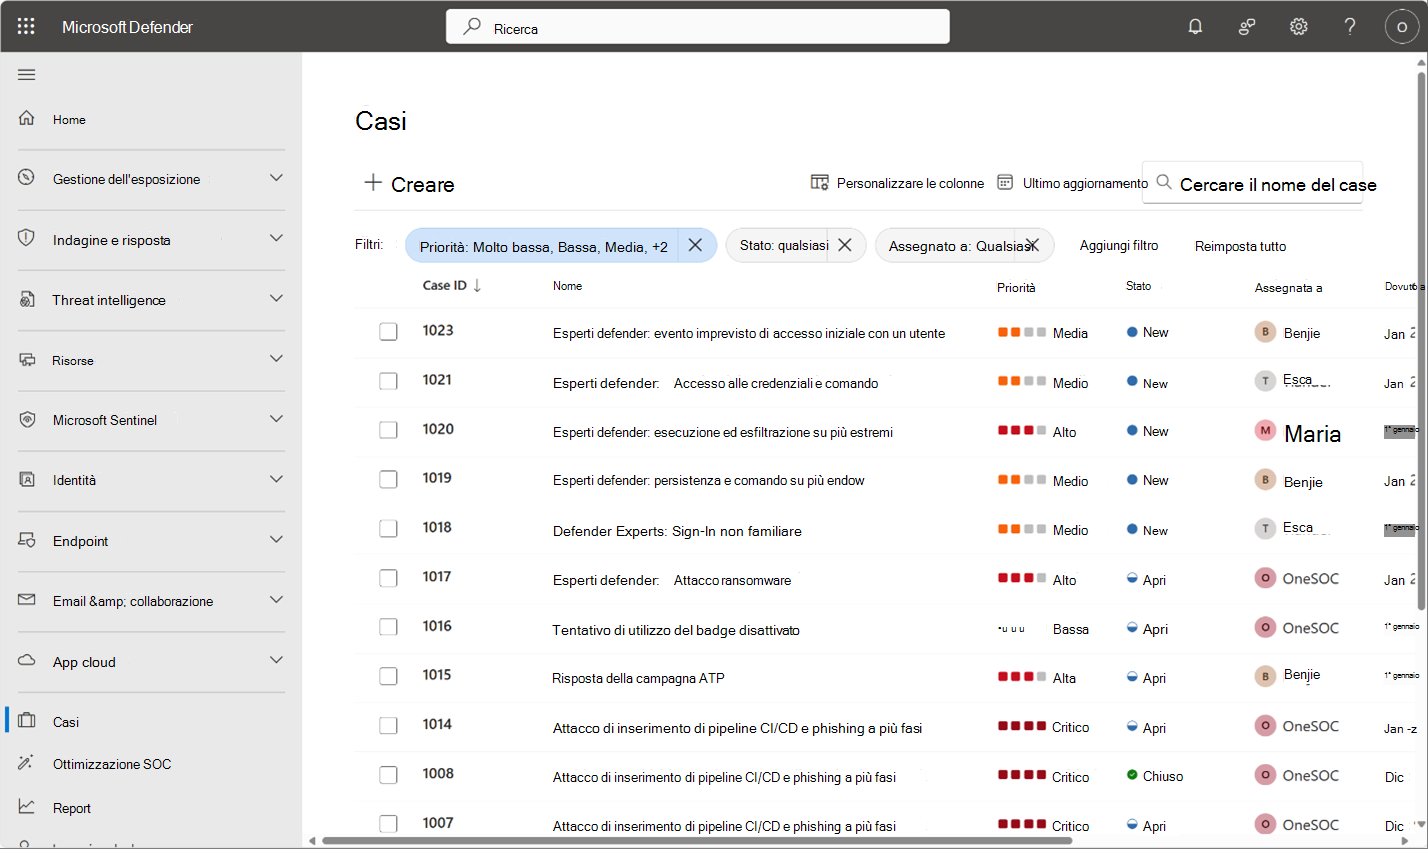Click the Cercare il nome del case field
This screenshot has height=849, width=1428.
[1278, 184]
